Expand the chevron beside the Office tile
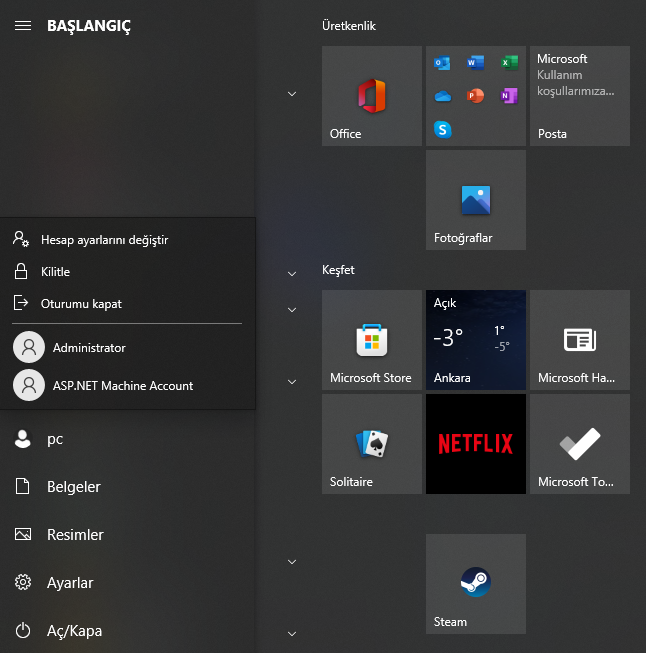 tap(292, 94)
